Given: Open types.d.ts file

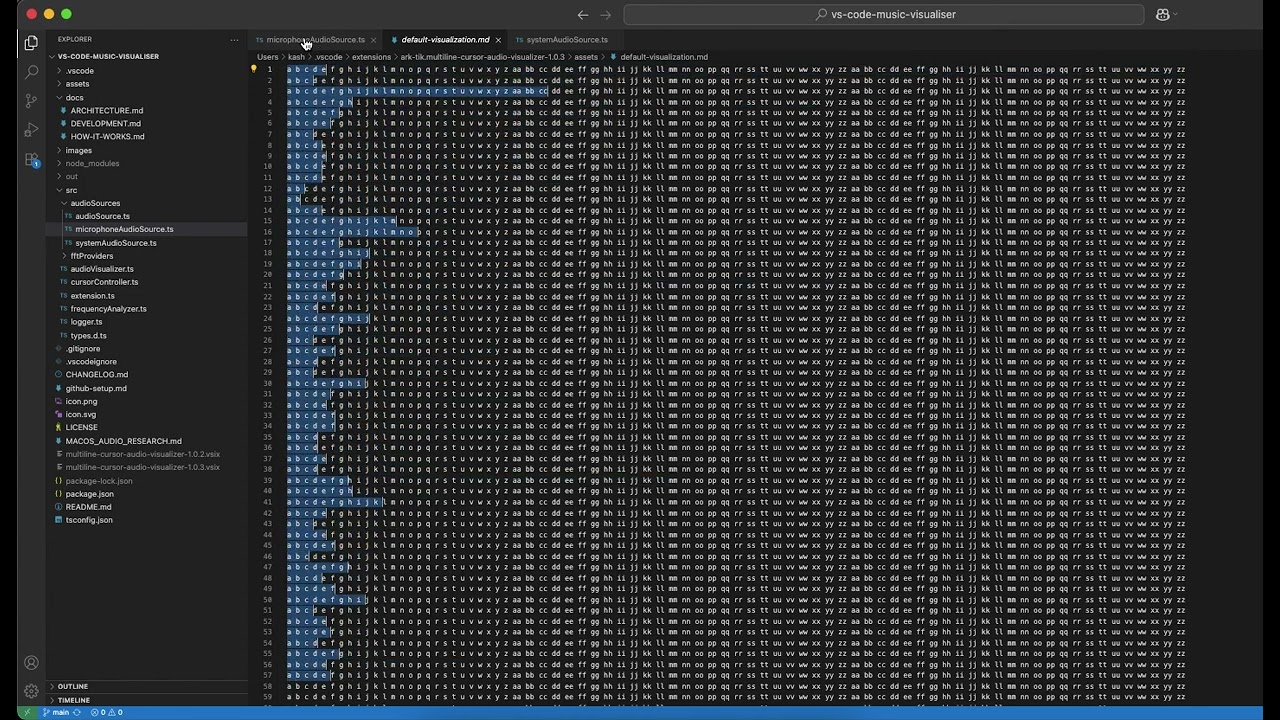Looking at the screenshot, I should pyautogui.click(x=88, y=336).
